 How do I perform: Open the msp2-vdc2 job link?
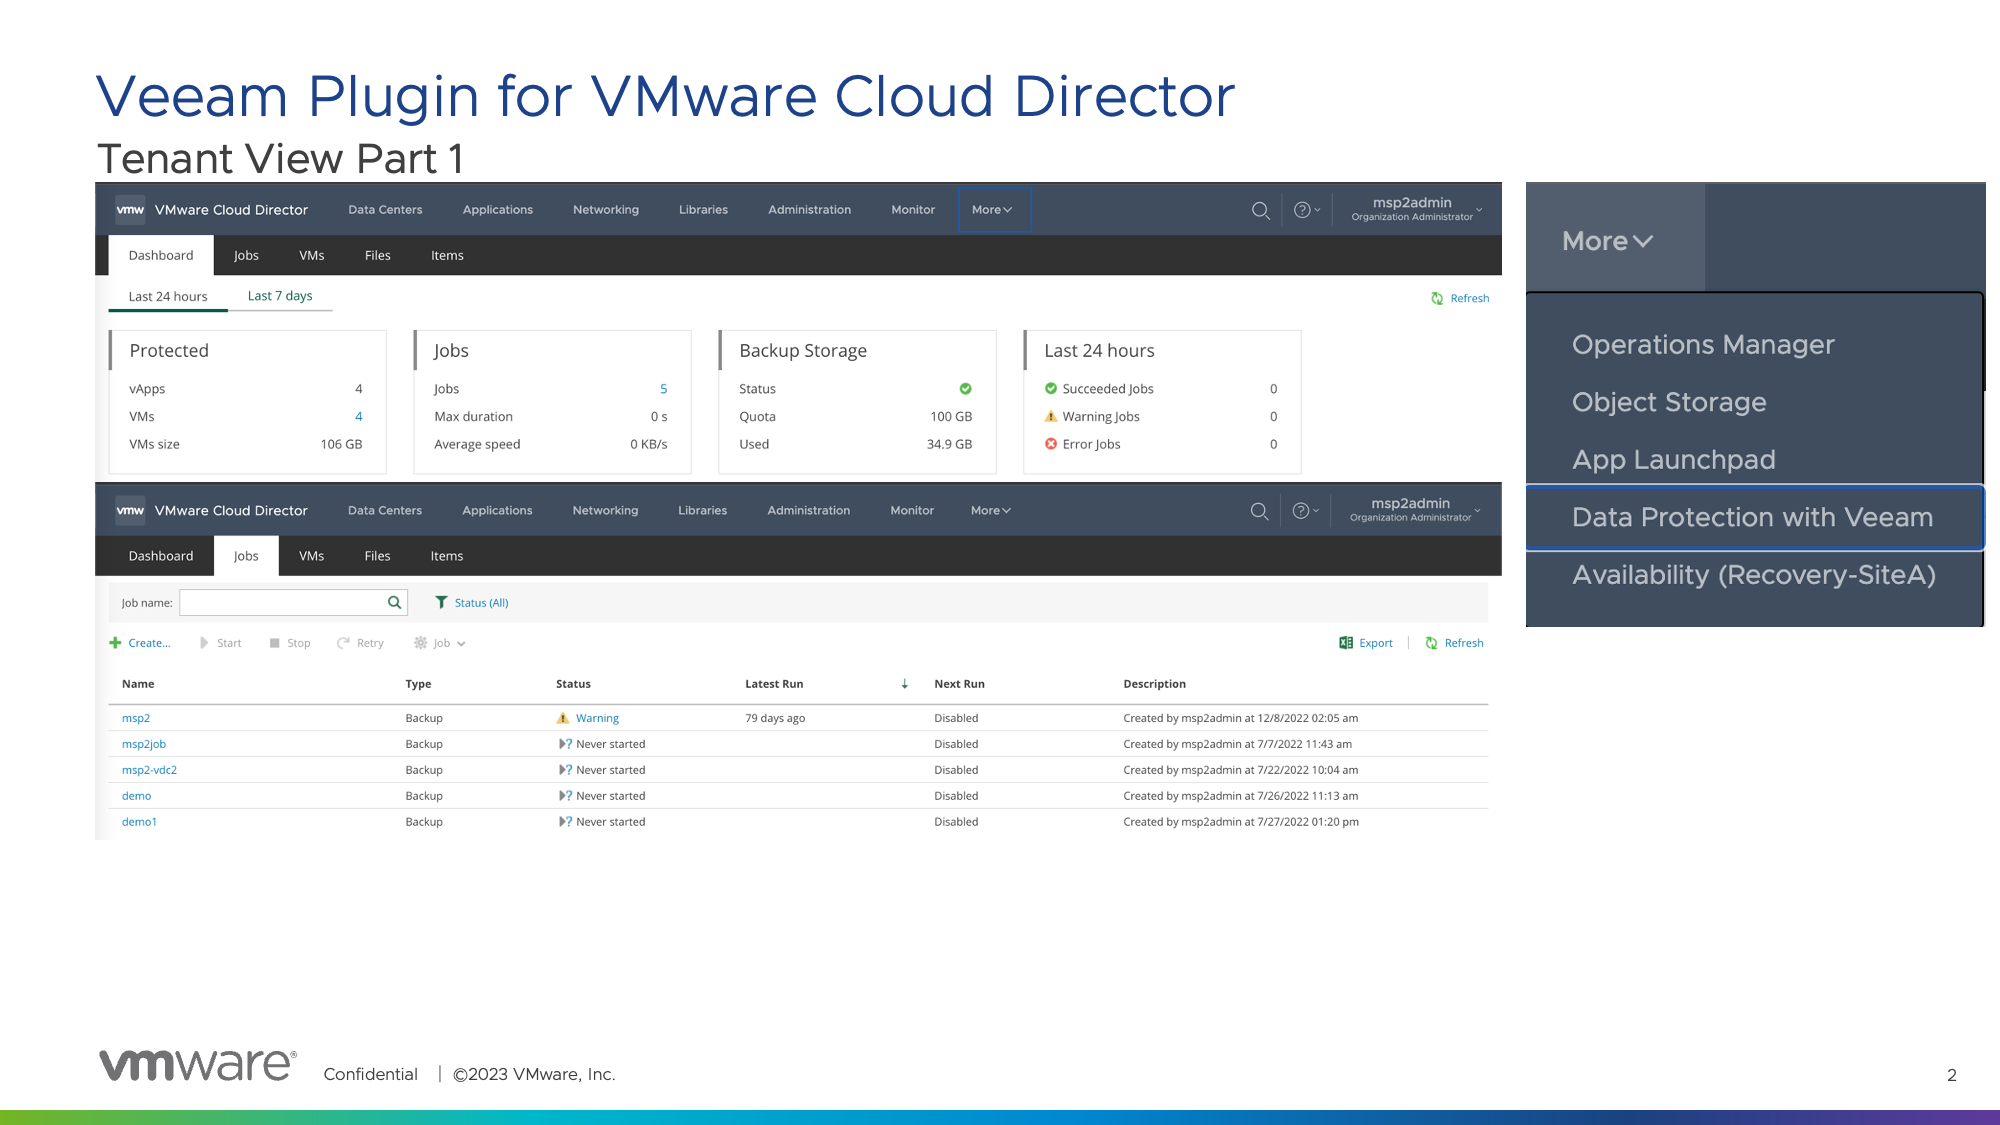pyautogui.click(x=149, y=770)
